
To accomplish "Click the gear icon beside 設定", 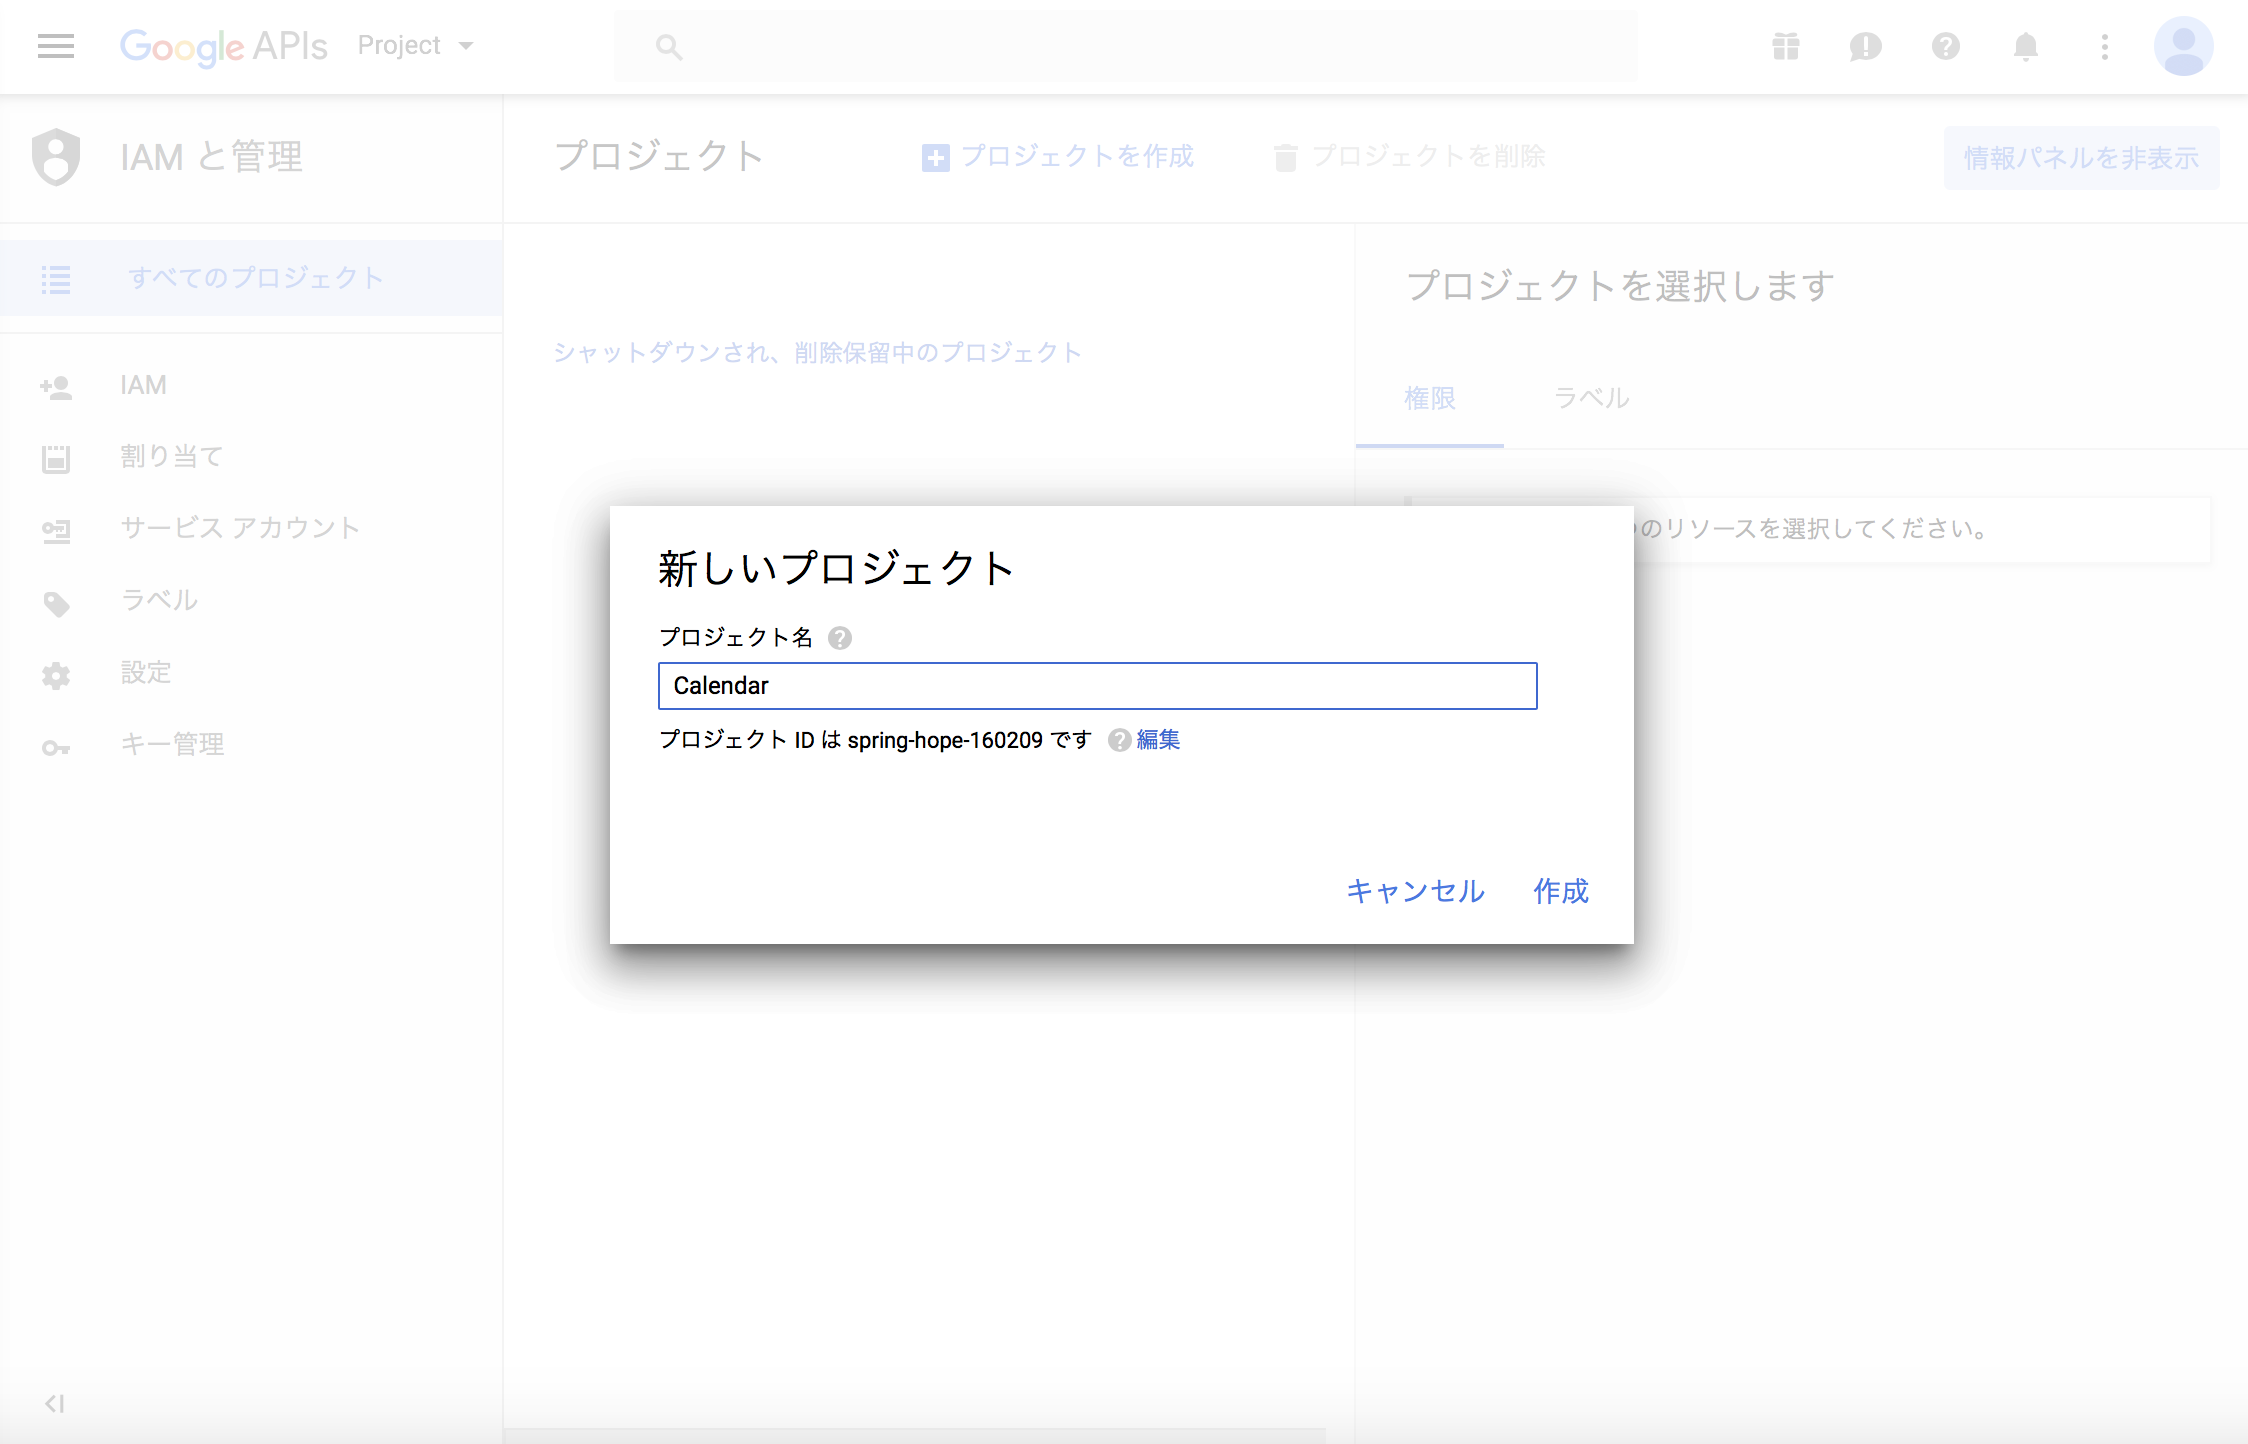I will pyautogui.click(x=56, y=676).
